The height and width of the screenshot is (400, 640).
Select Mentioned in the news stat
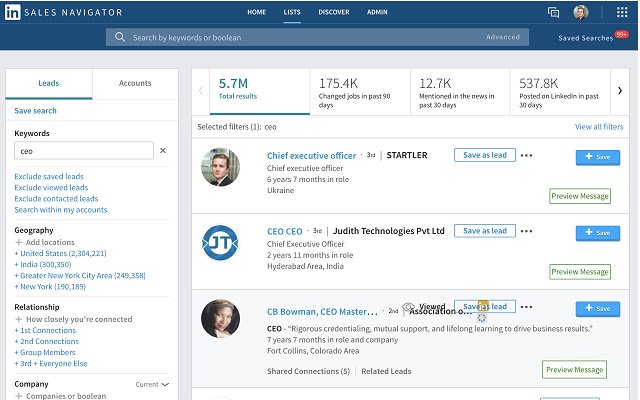(x=460, y=91)
